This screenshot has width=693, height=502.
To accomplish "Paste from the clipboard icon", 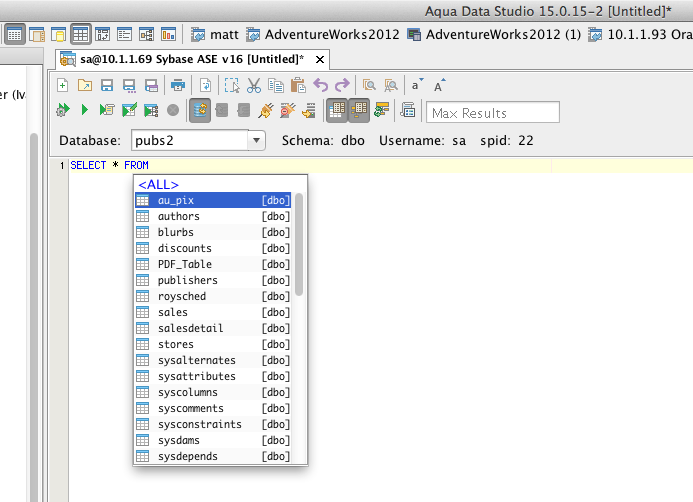I will [298, 85].
